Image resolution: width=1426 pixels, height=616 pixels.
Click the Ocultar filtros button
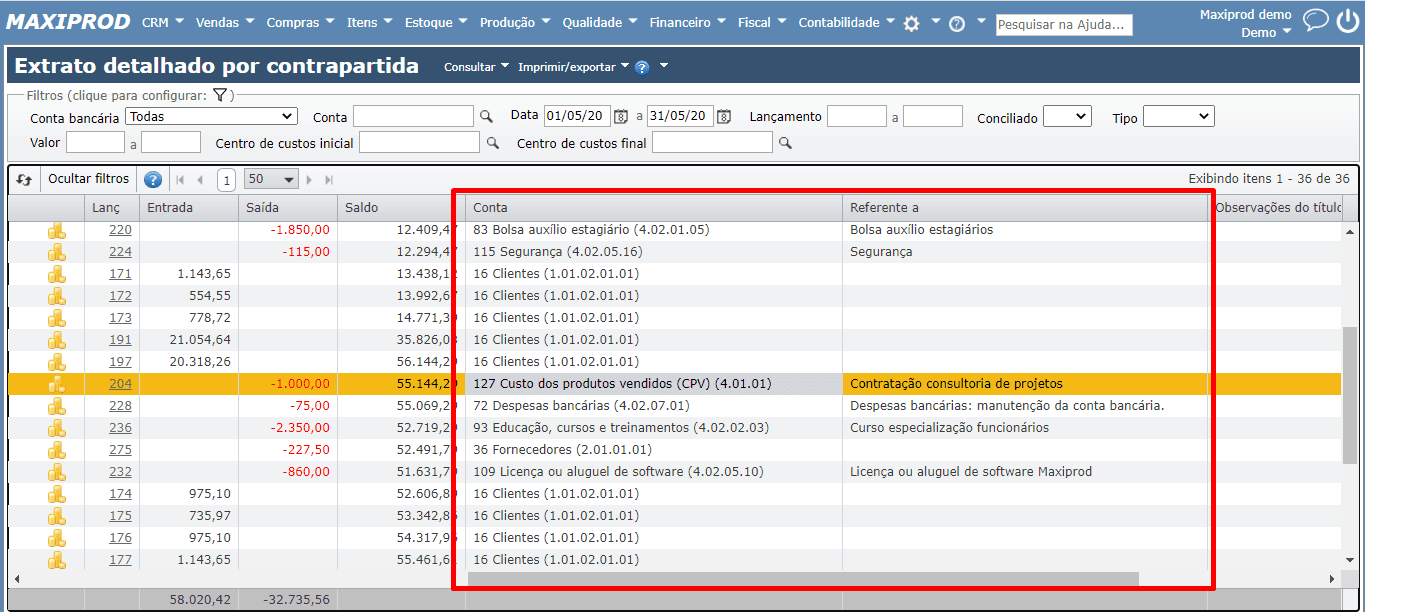pyautogui.click(x=89, y=179)
